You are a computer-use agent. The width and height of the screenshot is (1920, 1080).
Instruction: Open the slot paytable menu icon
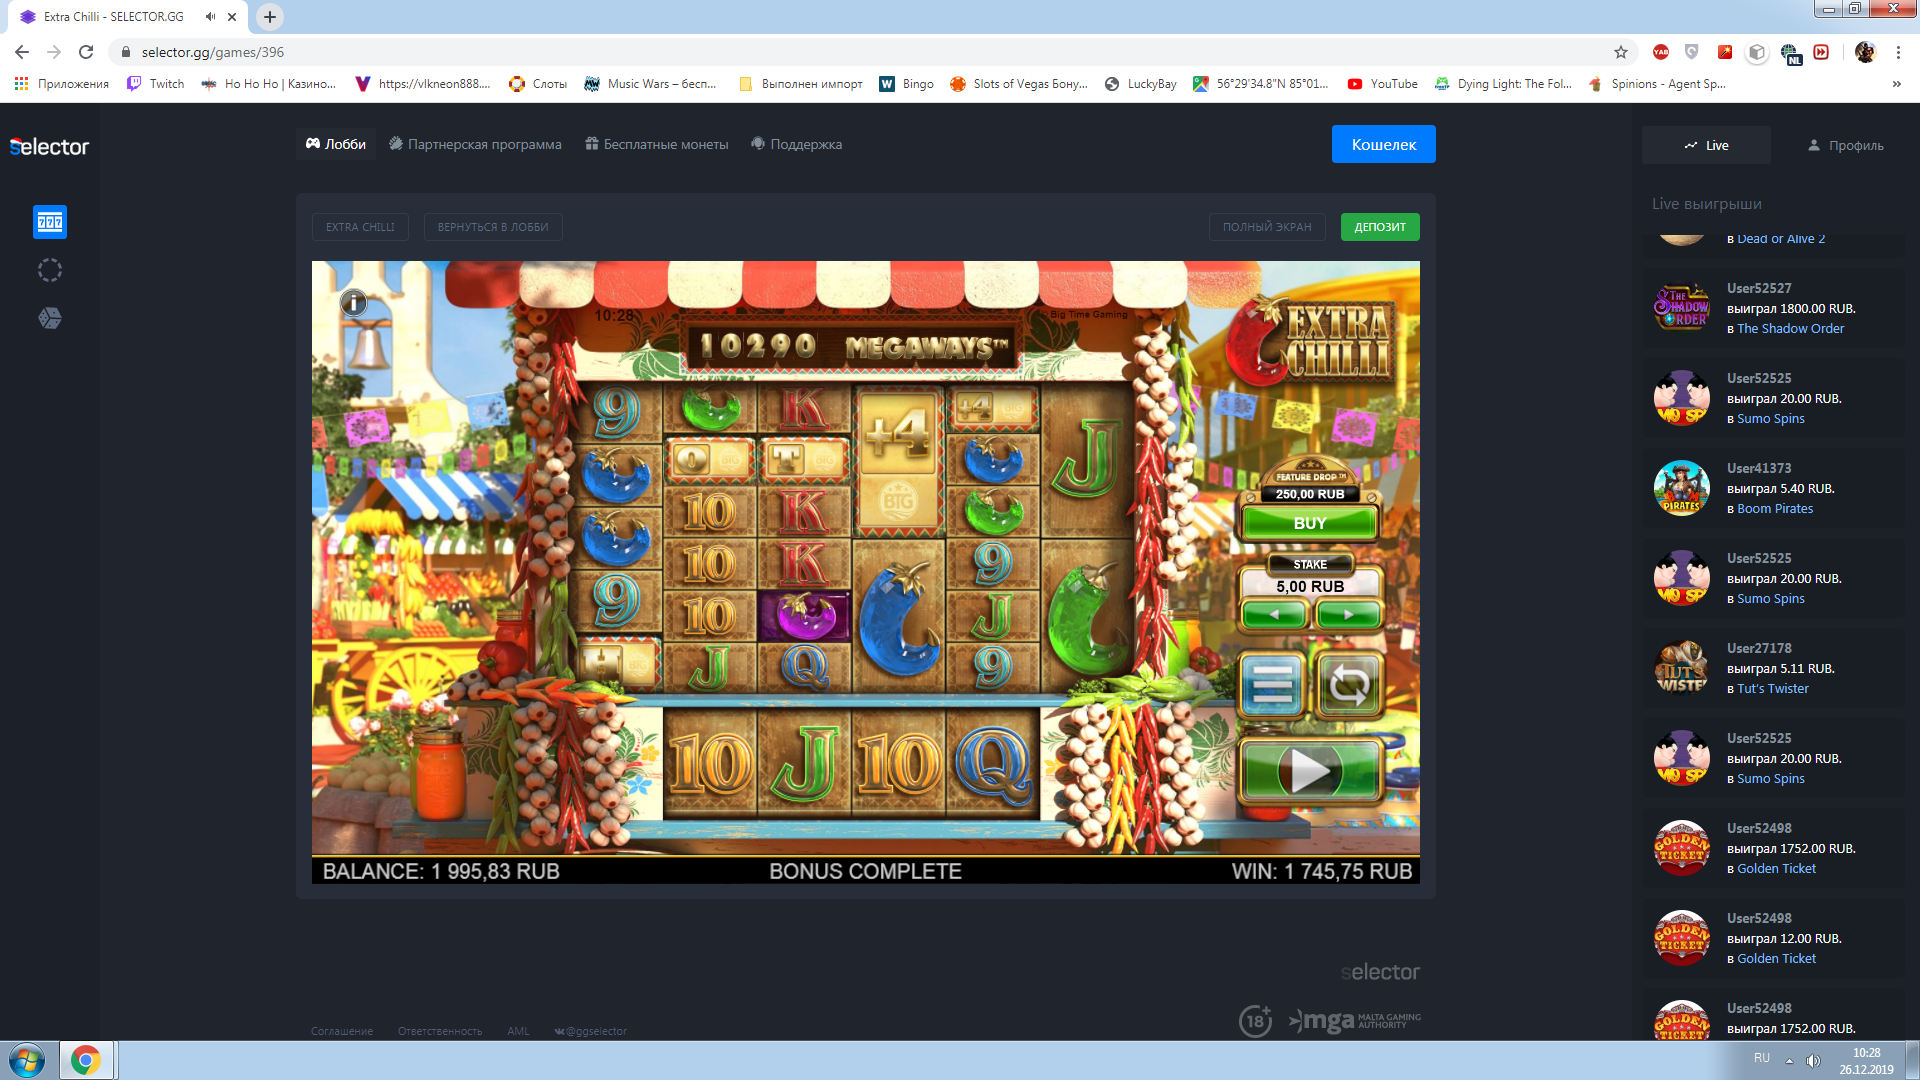click(x=1271, y=686)
